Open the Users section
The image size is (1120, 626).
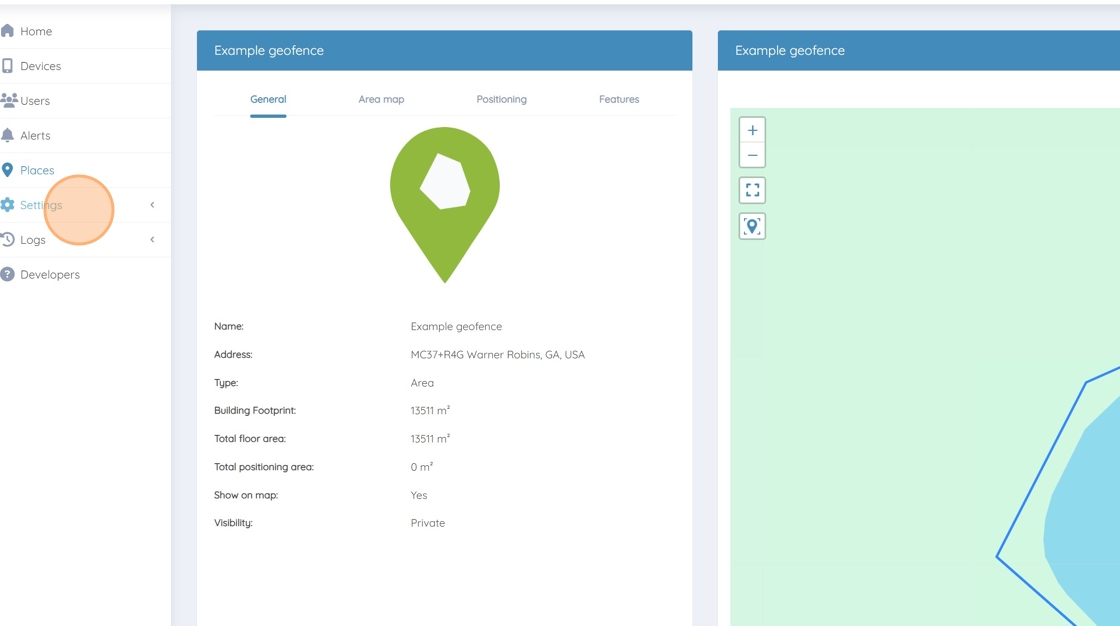click(35, 101)
